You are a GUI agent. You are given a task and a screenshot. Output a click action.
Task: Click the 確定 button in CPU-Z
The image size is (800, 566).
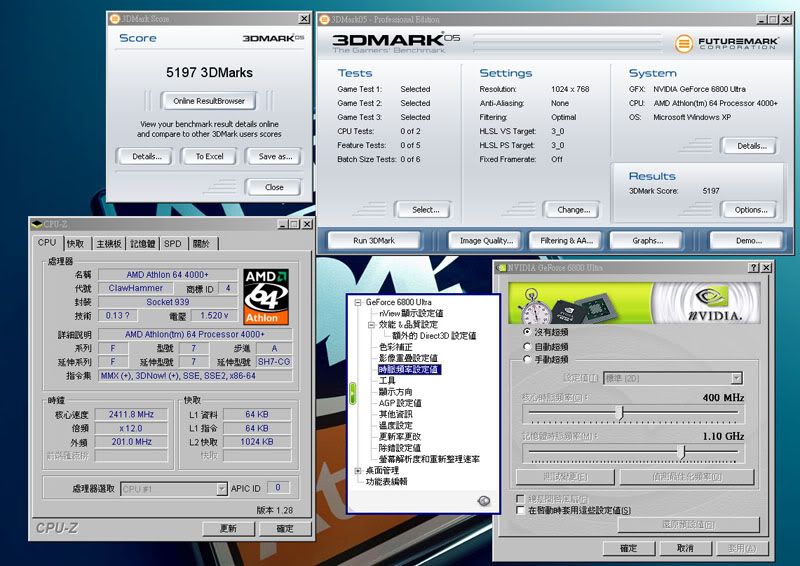coord(285,528)
